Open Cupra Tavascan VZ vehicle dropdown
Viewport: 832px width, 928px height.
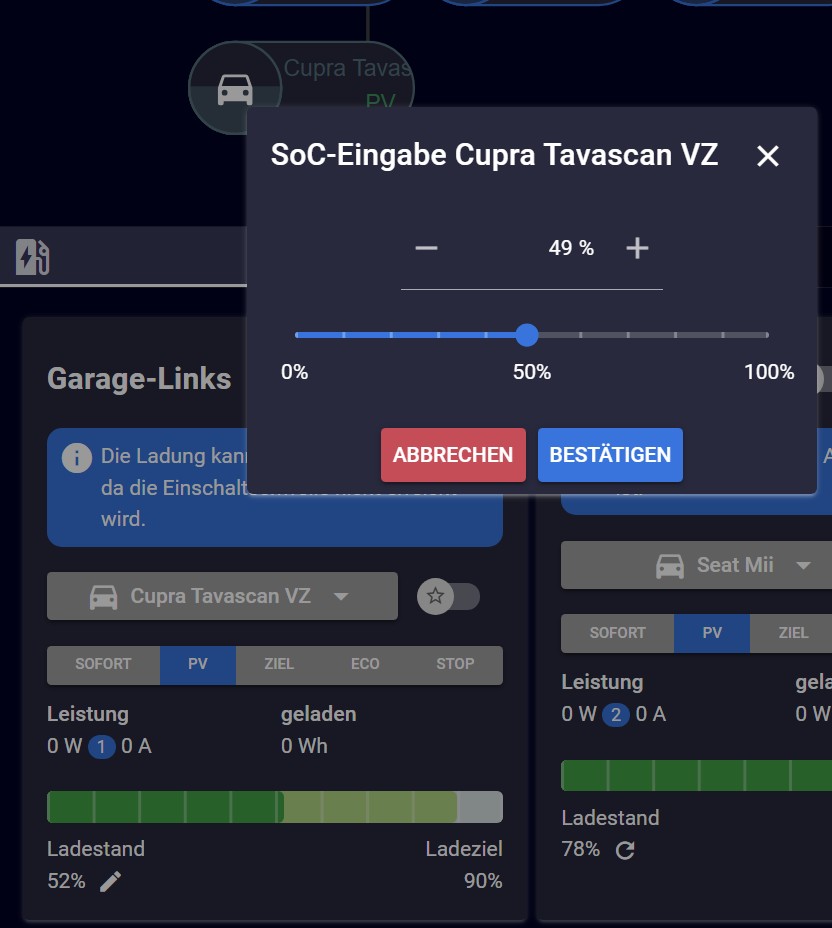222,596
